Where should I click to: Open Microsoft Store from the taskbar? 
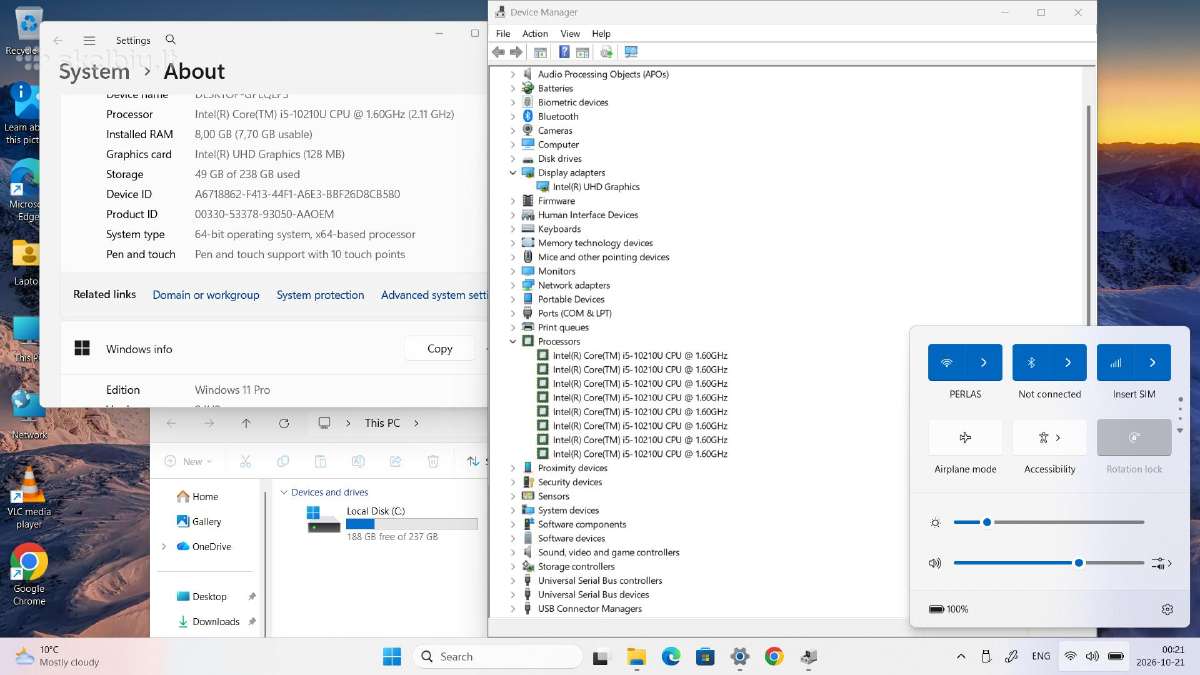(705, 656)
